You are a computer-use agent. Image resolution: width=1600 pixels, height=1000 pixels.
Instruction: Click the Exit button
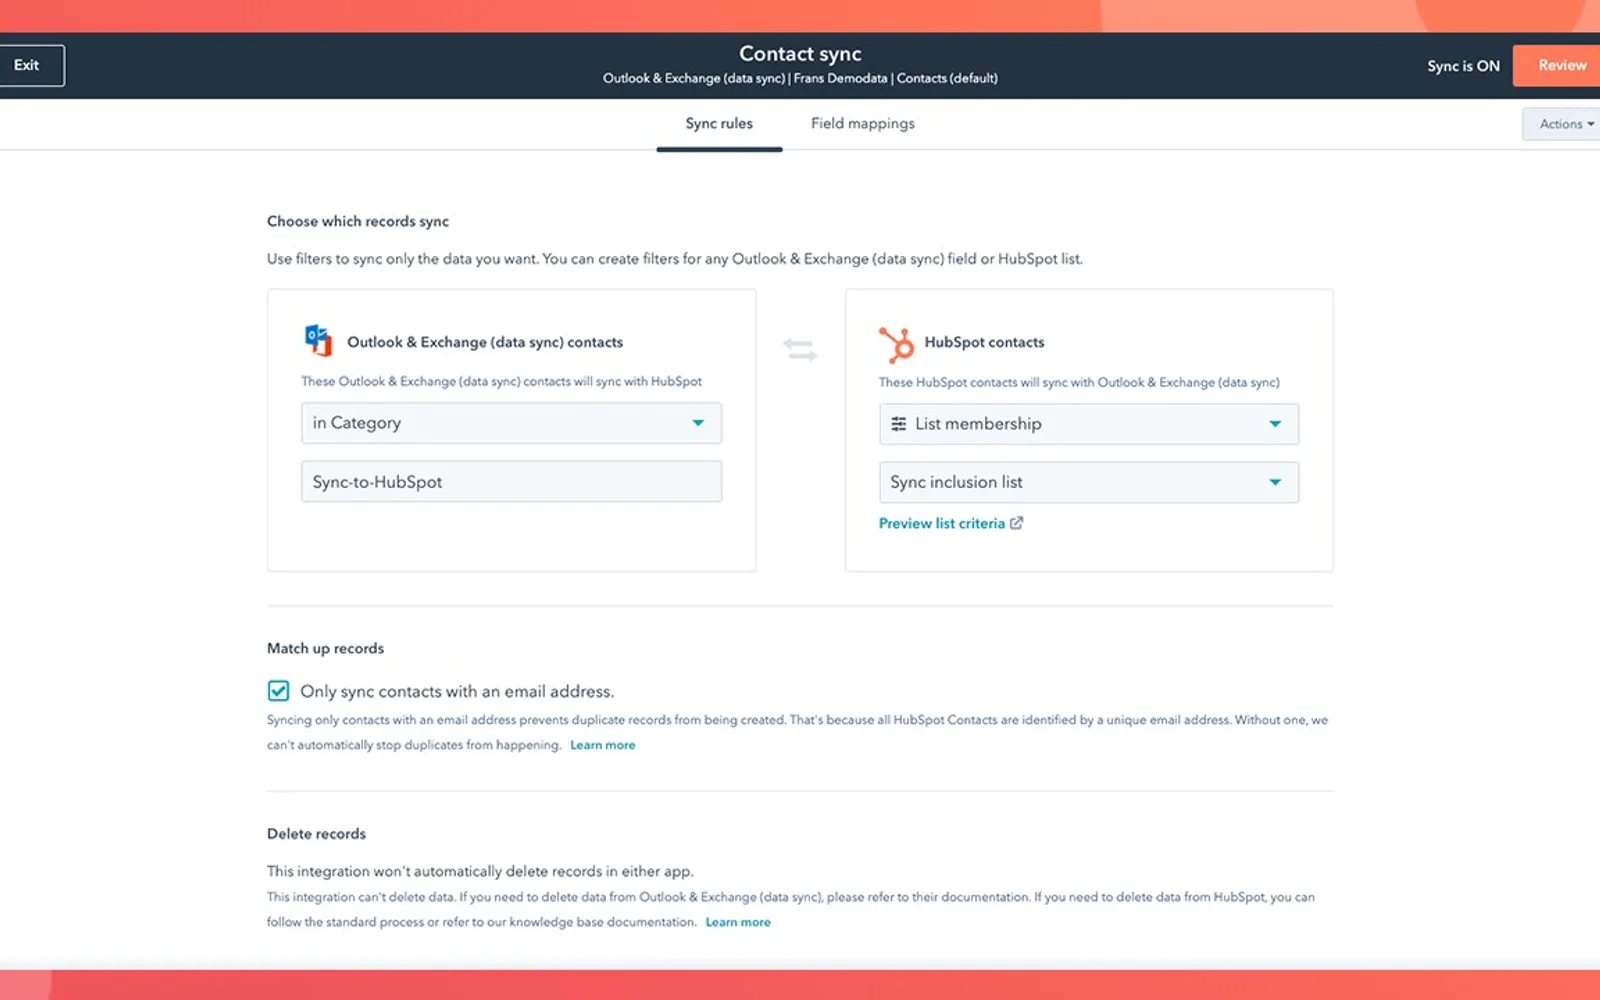pos(30,65)
